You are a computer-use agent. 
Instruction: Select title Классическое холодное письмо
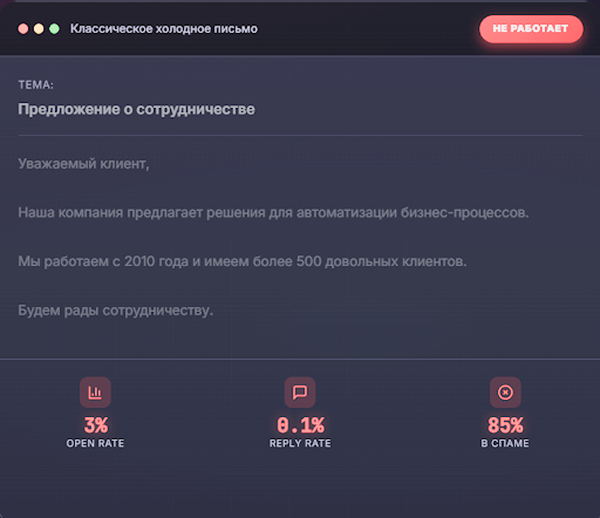[x=164, y=29]
